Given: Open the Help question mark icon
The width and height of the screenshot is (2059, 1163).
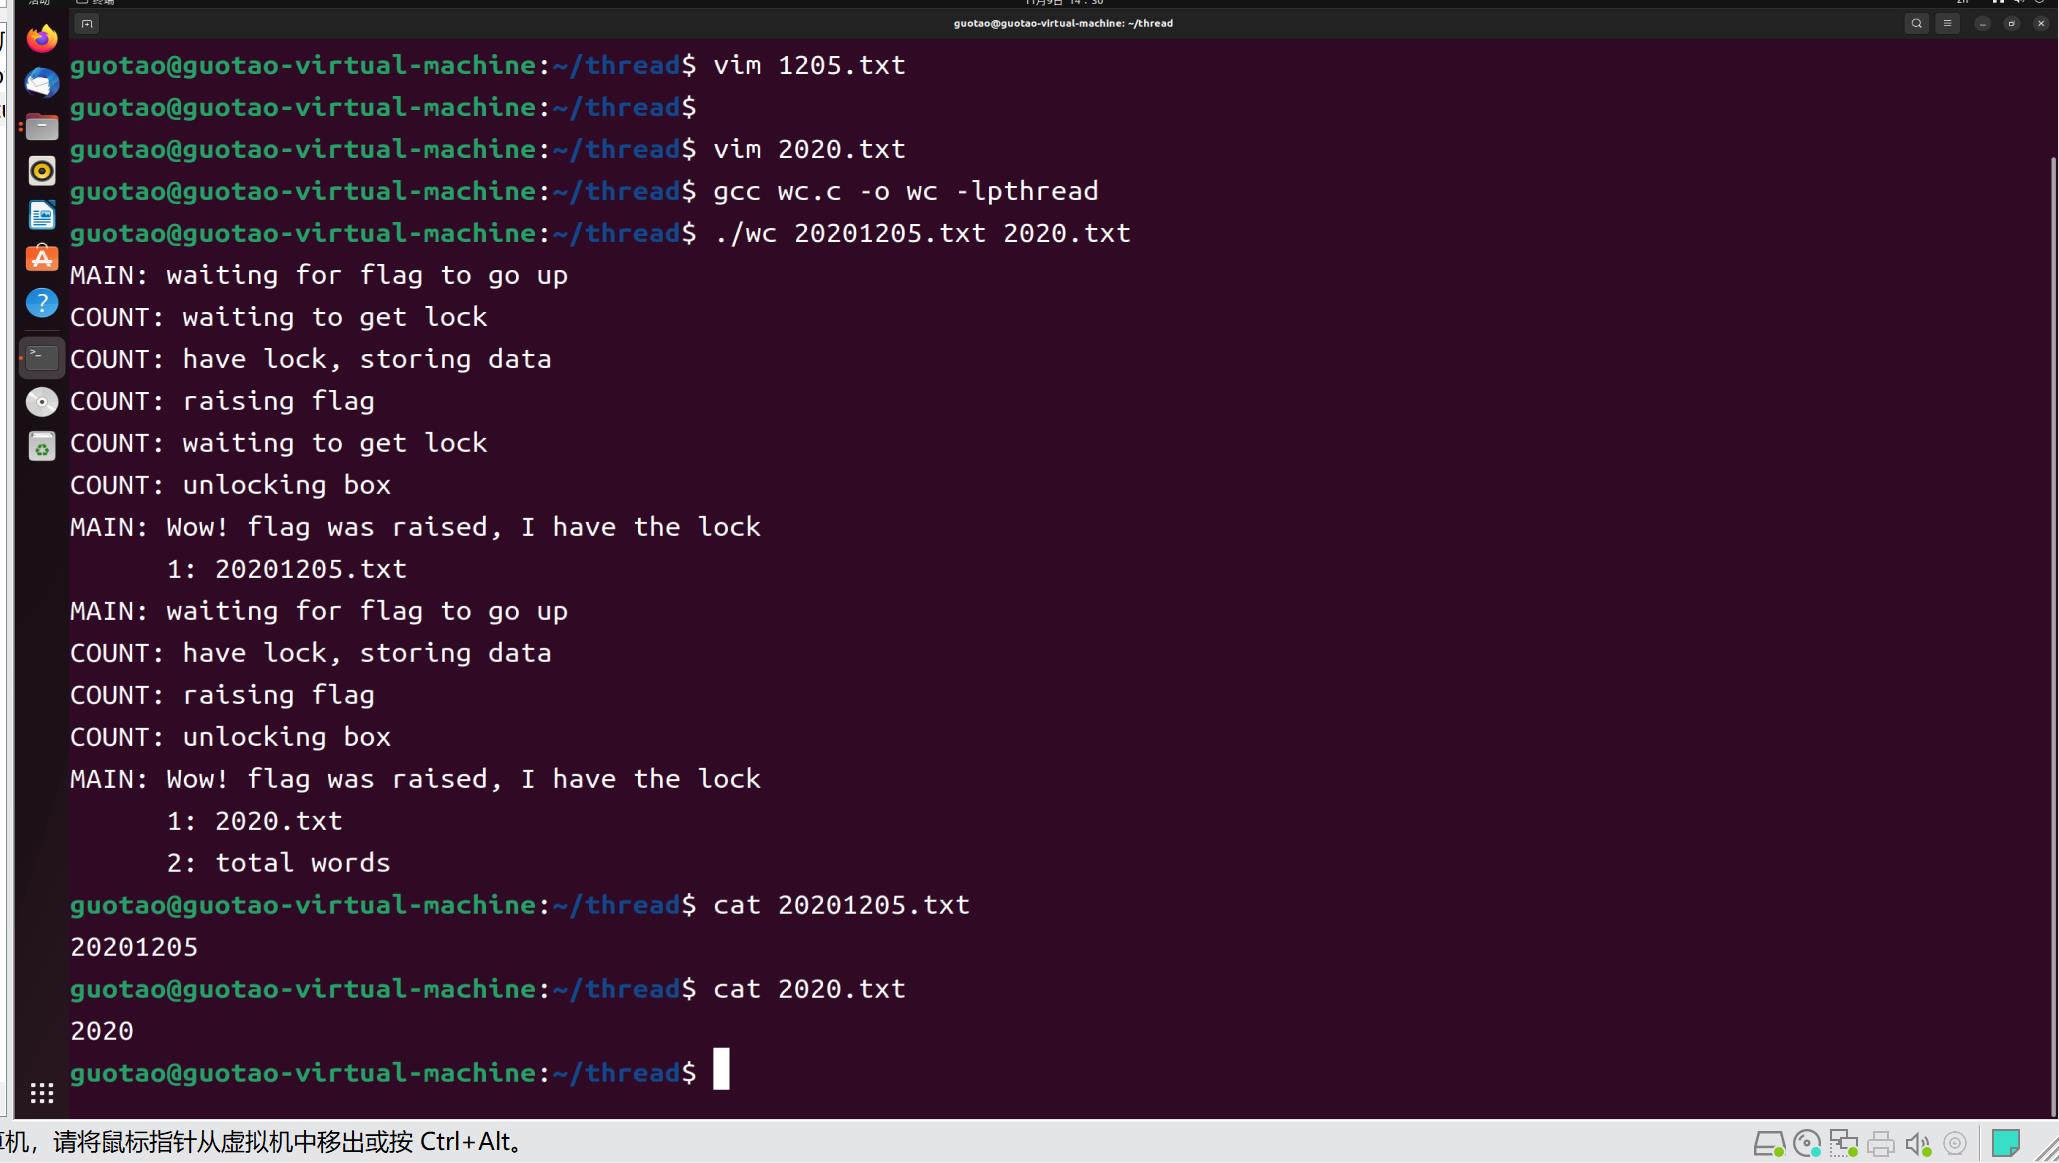Looking at the screenshot, I should pyautogui.click(x=42, y=303).
